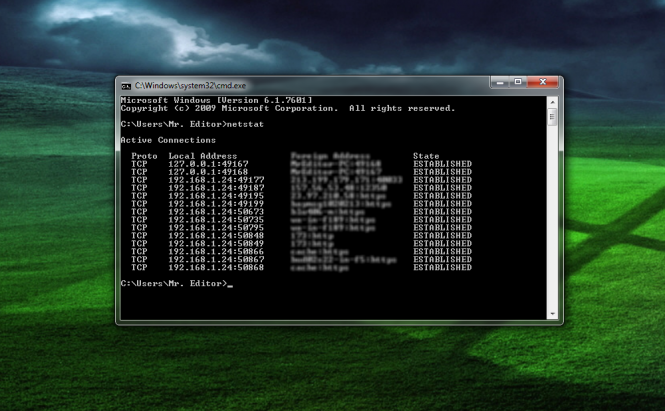
Task: Click the 'Proto' column header
Action: coord(144,156)
